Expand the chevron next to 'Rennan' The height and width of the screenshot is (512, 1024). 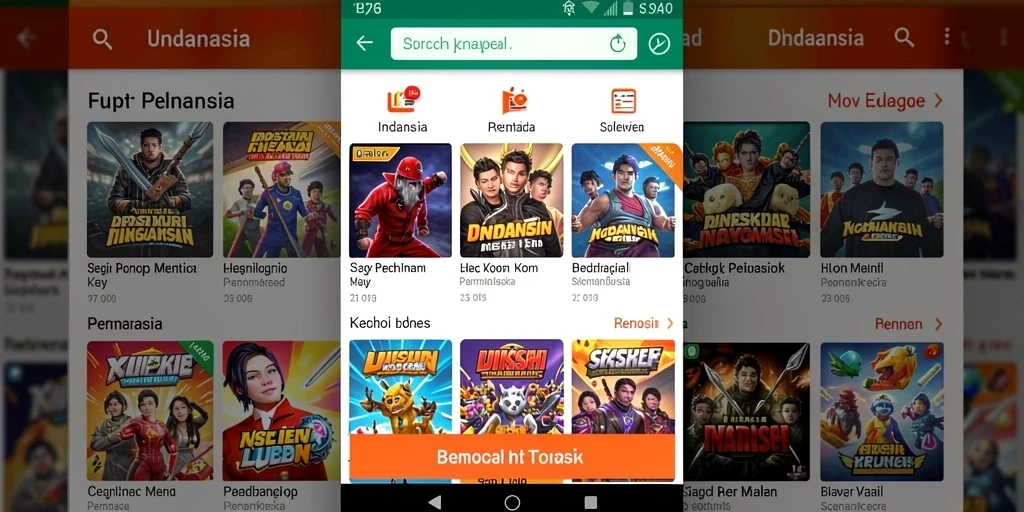pos(938,324)
